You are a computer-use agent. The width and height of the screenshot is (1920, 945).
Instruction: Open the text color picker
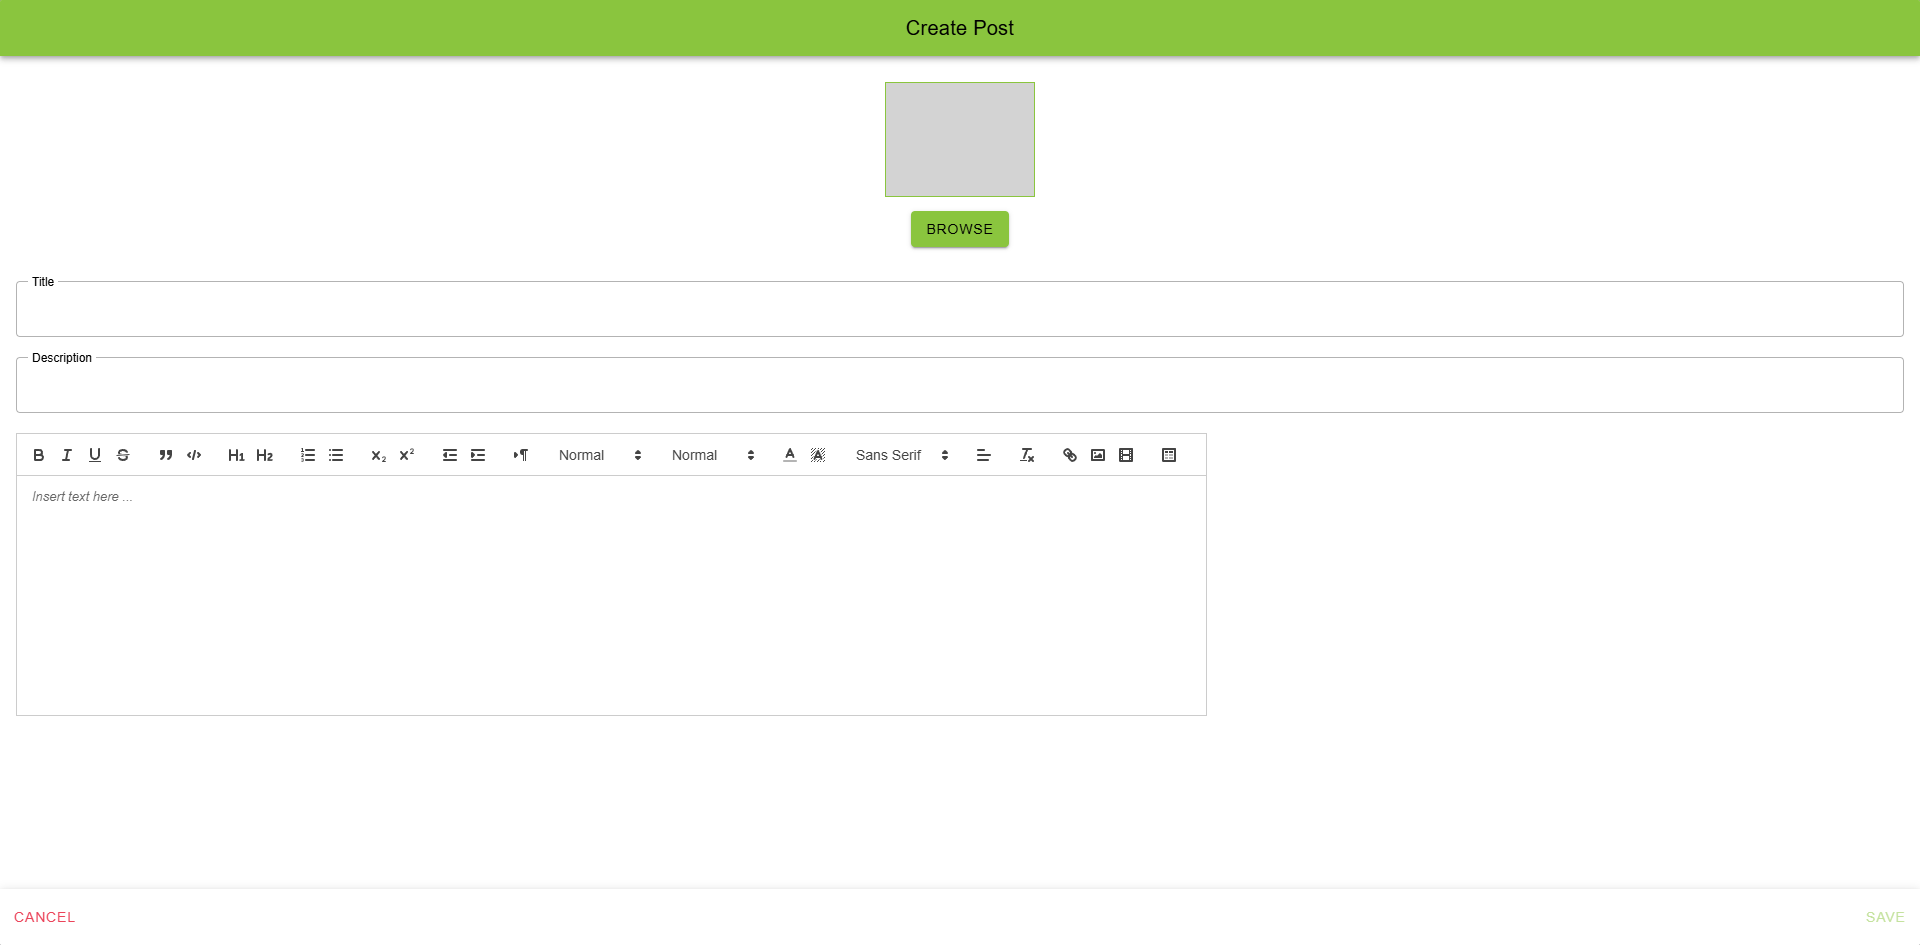click(789, 455)
